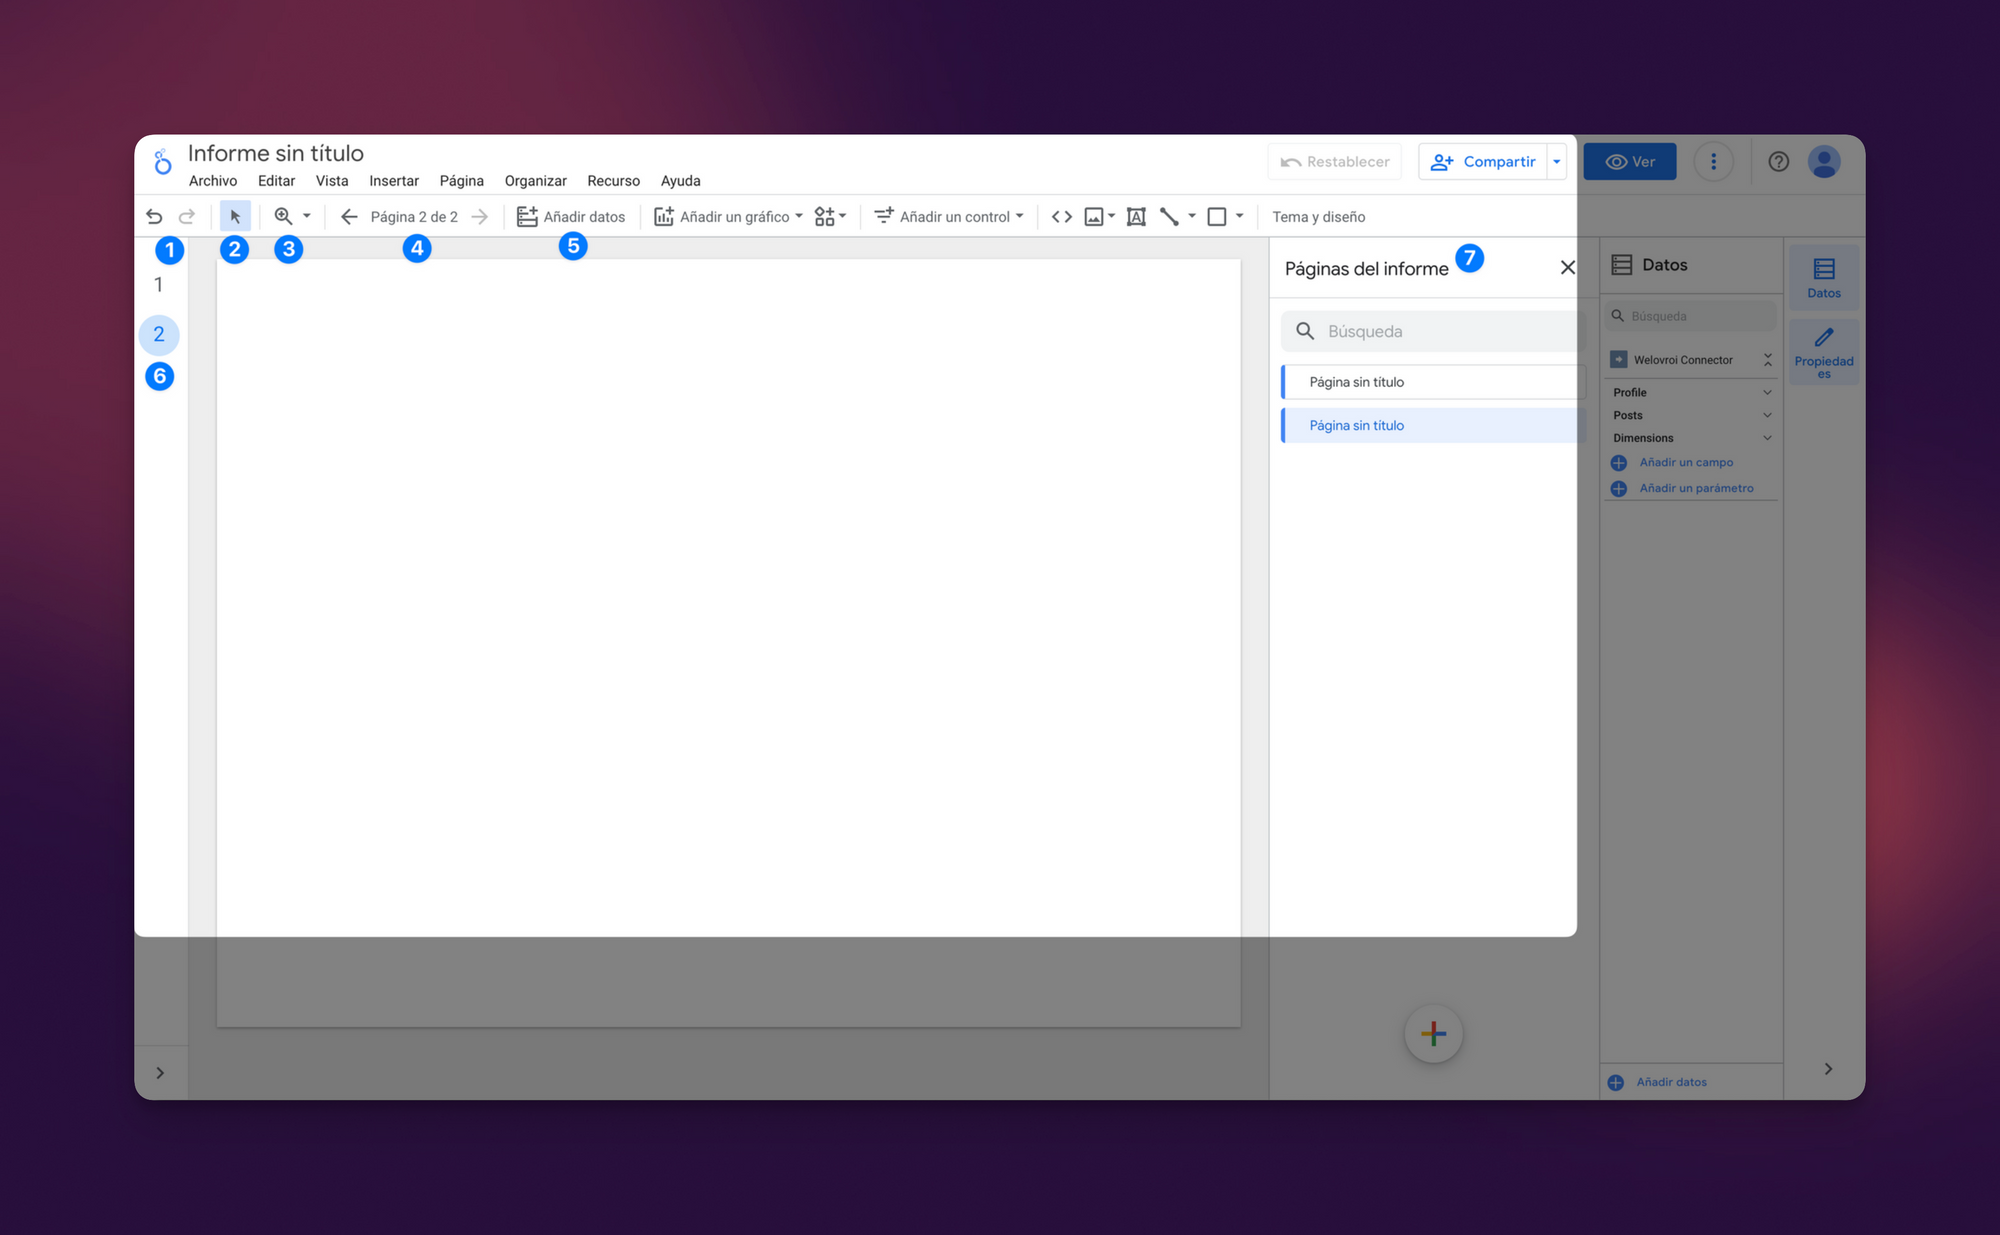Screen dimensions: 2000x1235
Task: Click Búsqueda field in Páginas del informe
Action: click(1433, 331)
